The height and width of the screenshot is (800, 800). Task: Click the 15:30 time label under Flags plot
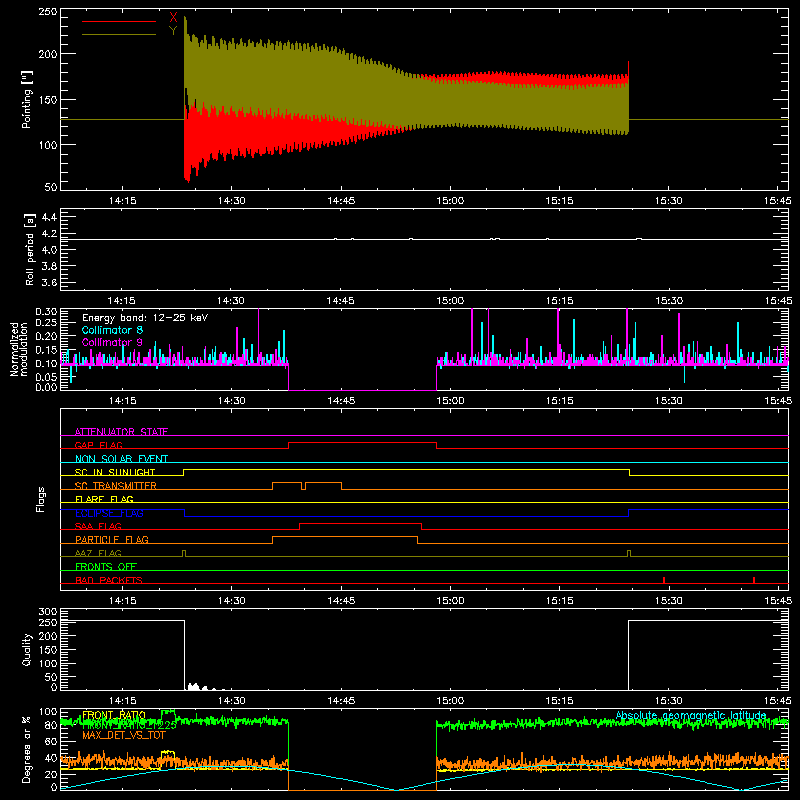[668, 601]
